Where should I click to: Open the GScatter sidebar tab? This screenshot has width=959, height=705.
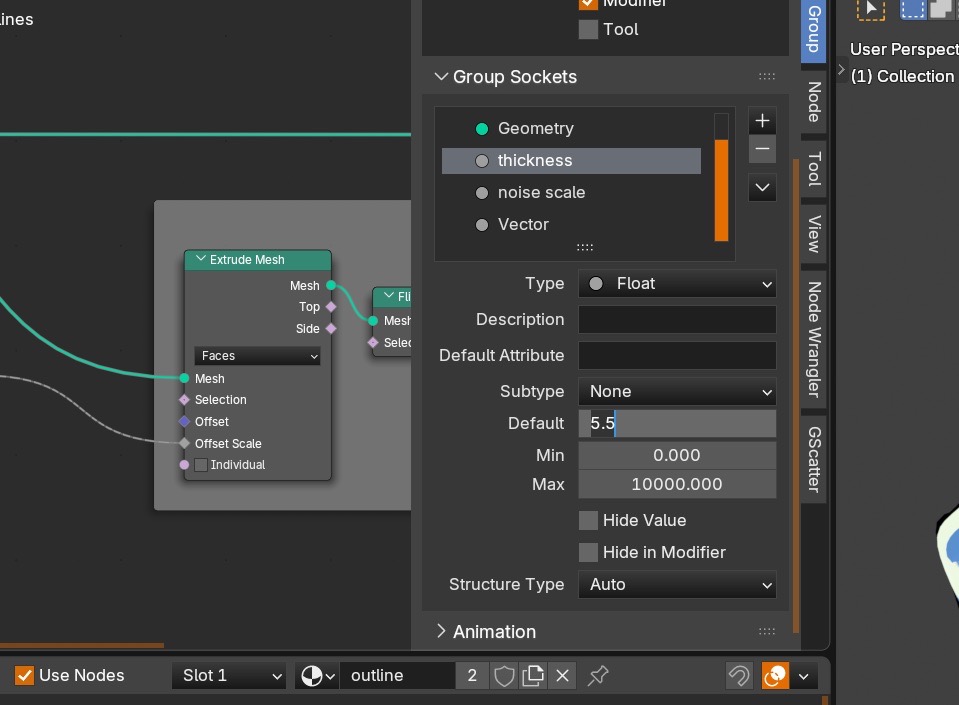(813, 459)
